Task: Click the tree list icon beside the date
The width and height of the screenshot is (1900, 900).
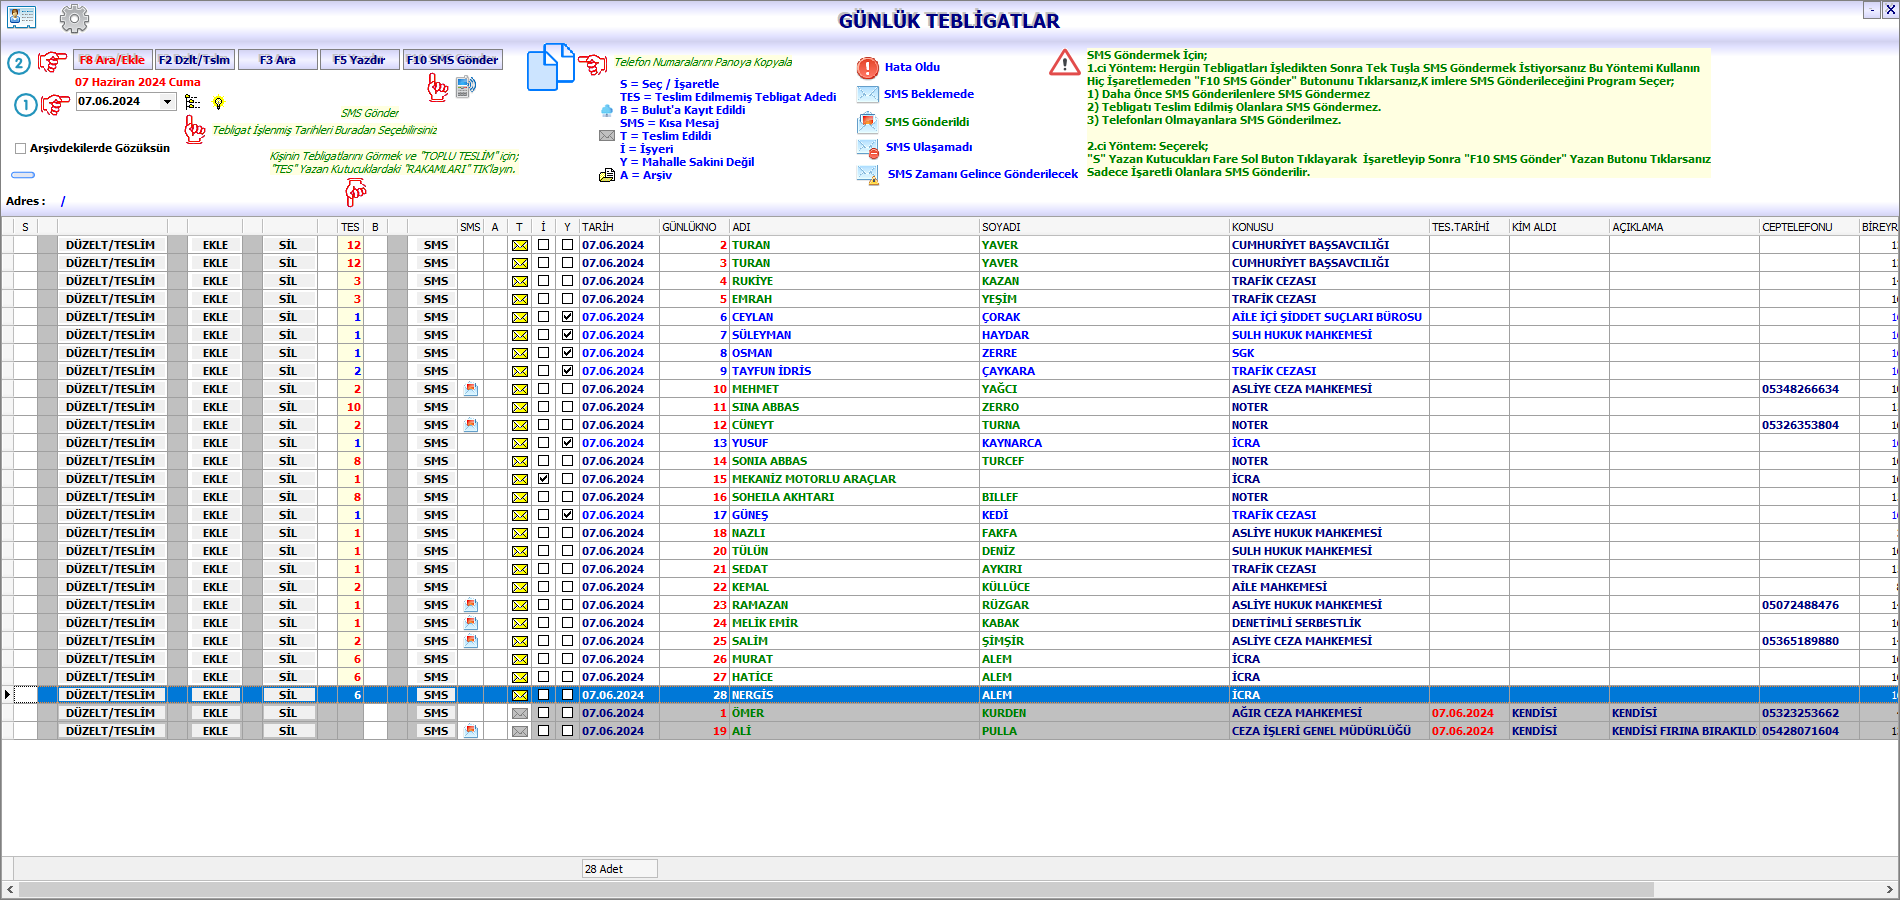Action: 192,102
